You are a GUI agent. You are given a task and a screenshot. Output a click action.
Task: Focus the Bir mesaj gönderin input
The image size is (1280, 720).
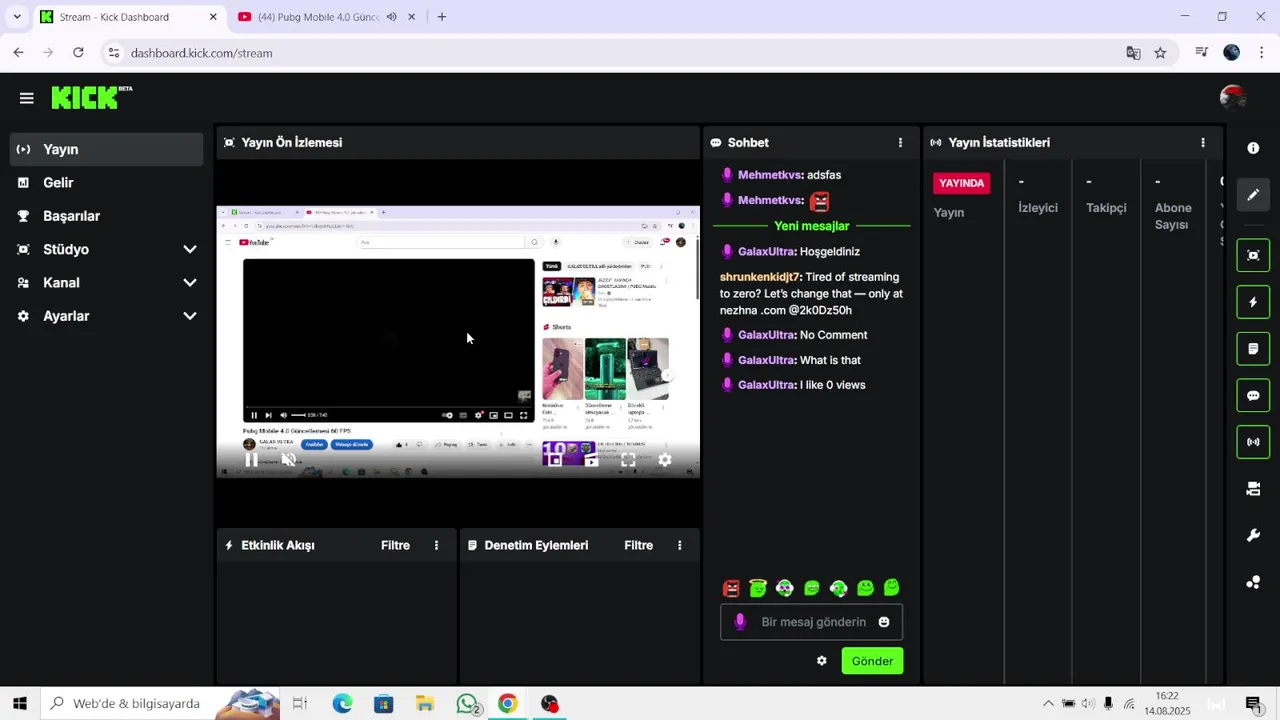click(x=812, y=622)
